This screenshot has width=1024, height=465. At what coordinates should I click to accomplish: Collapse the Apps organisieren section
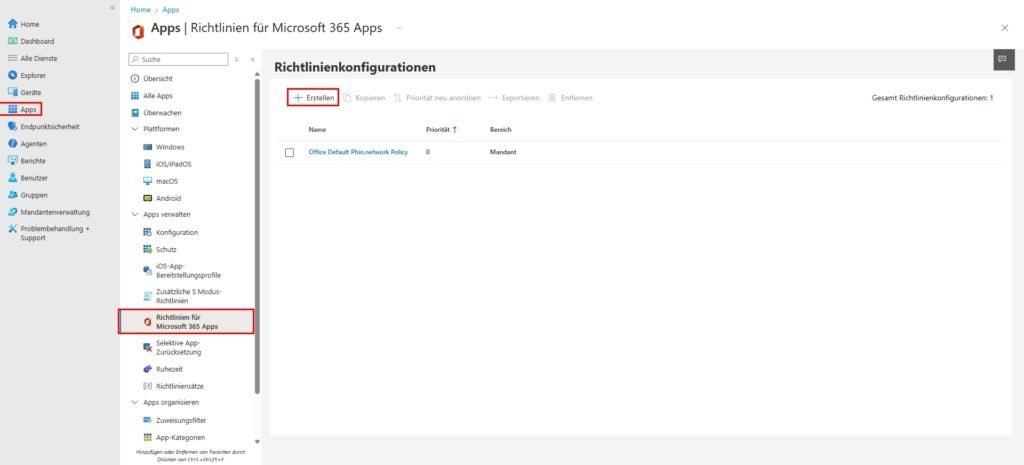135,403
